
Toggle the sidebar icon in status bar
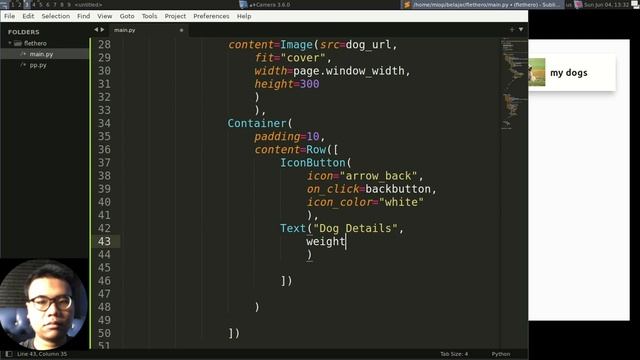tap(9, 354)
